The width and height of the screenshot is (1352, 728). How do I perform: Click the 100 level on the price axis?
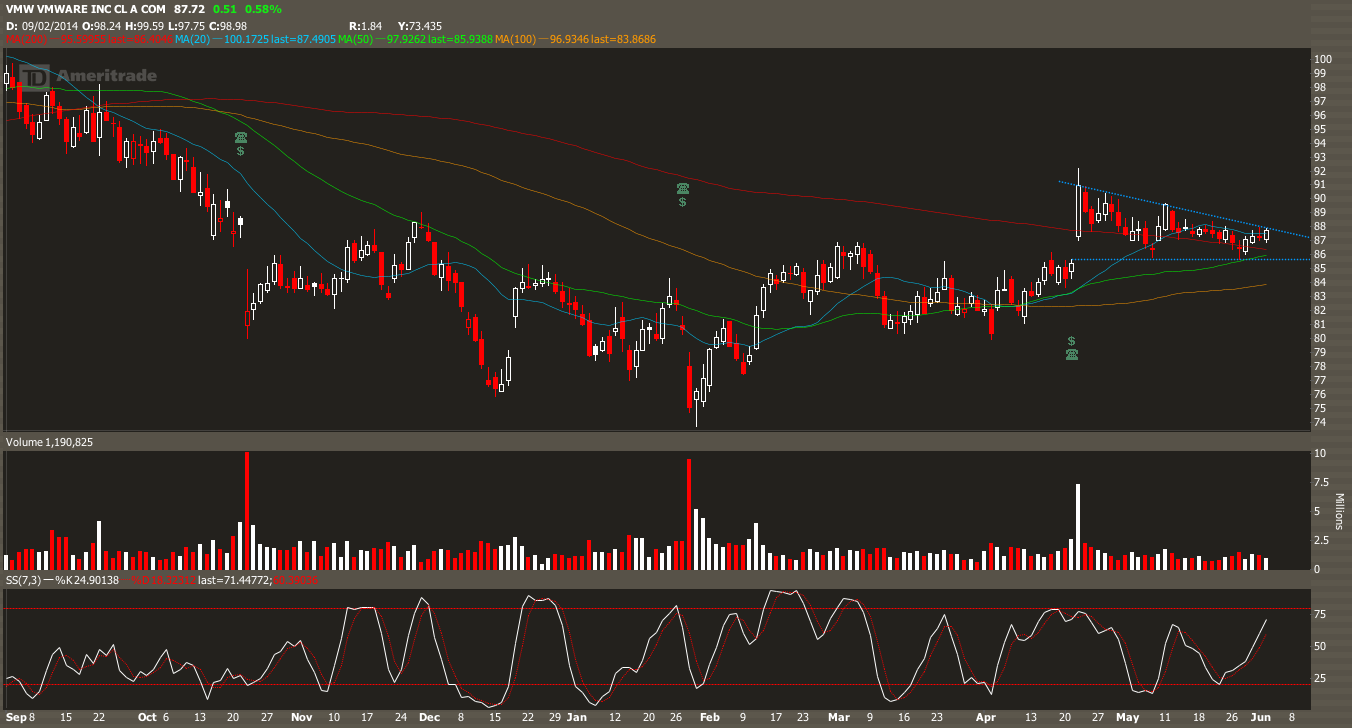coord(1321,59)
